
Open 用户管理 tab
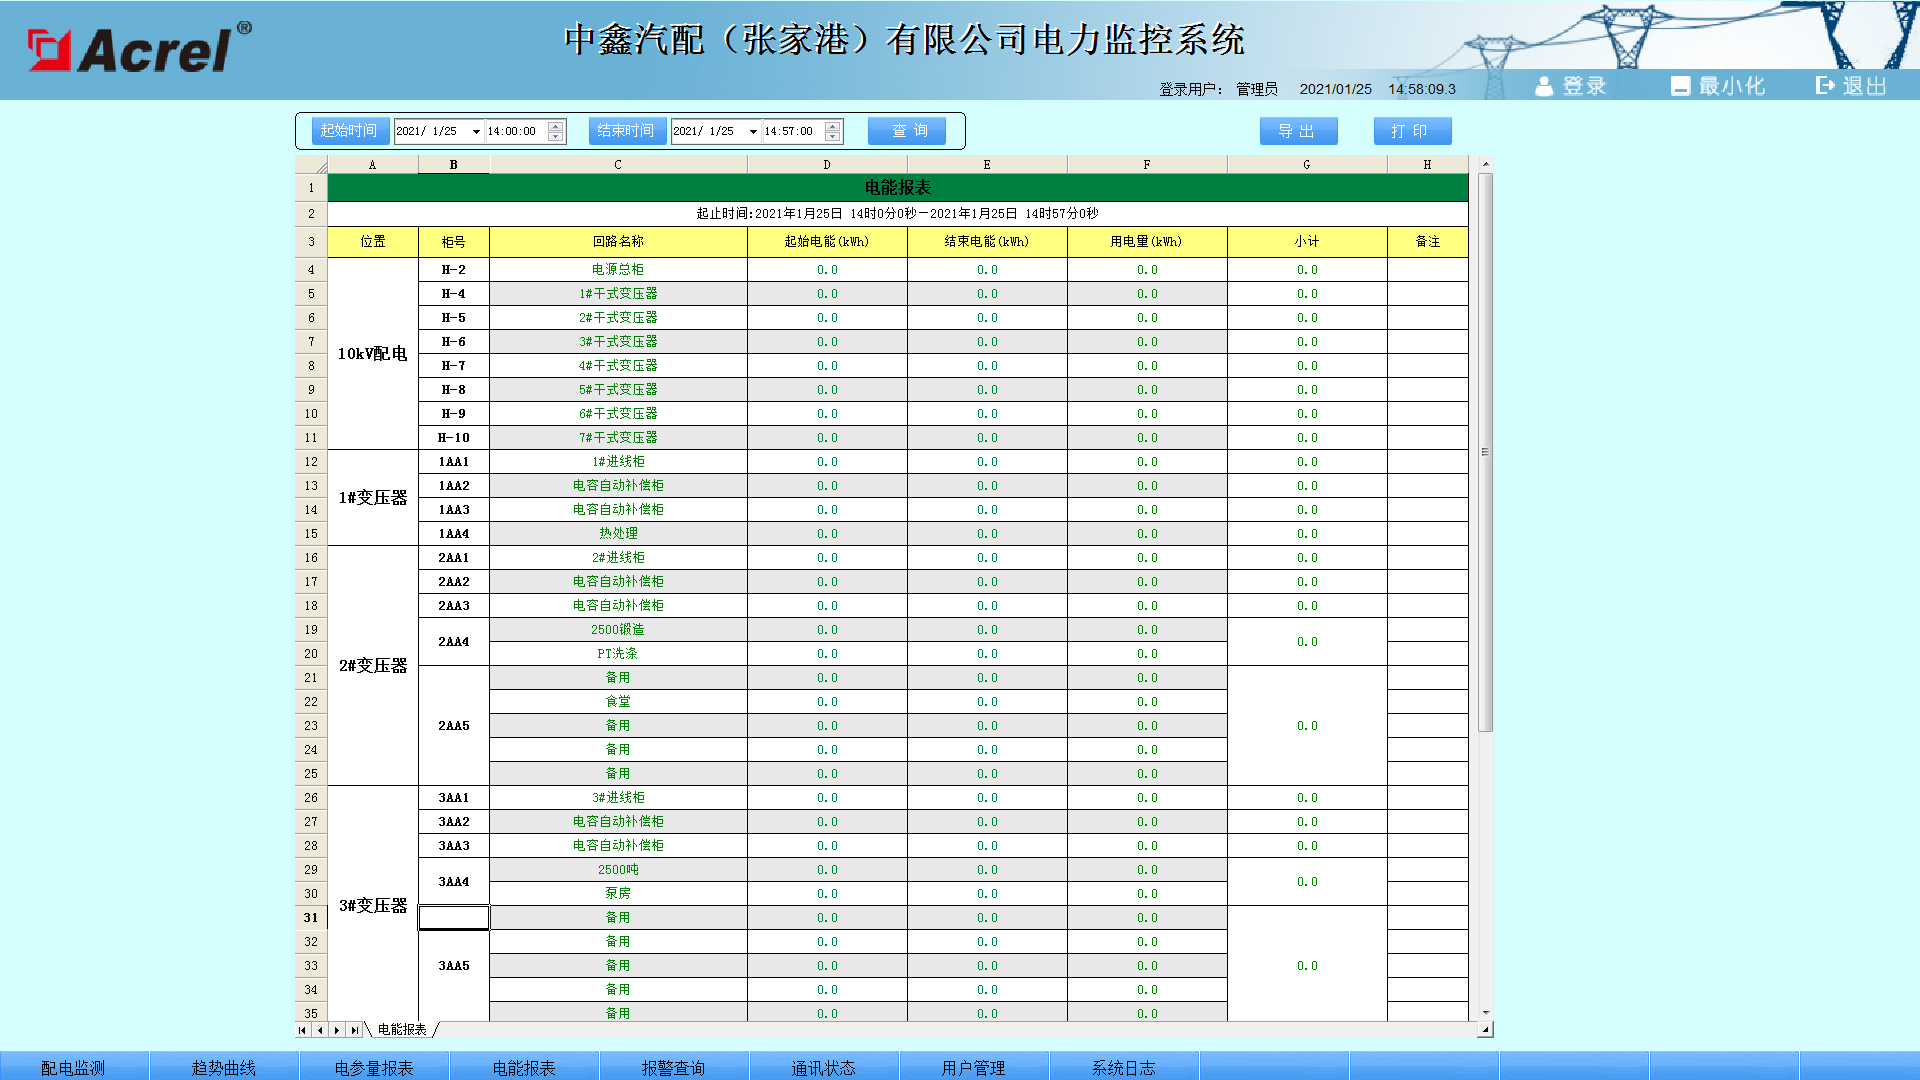[x=974, y=1067]
